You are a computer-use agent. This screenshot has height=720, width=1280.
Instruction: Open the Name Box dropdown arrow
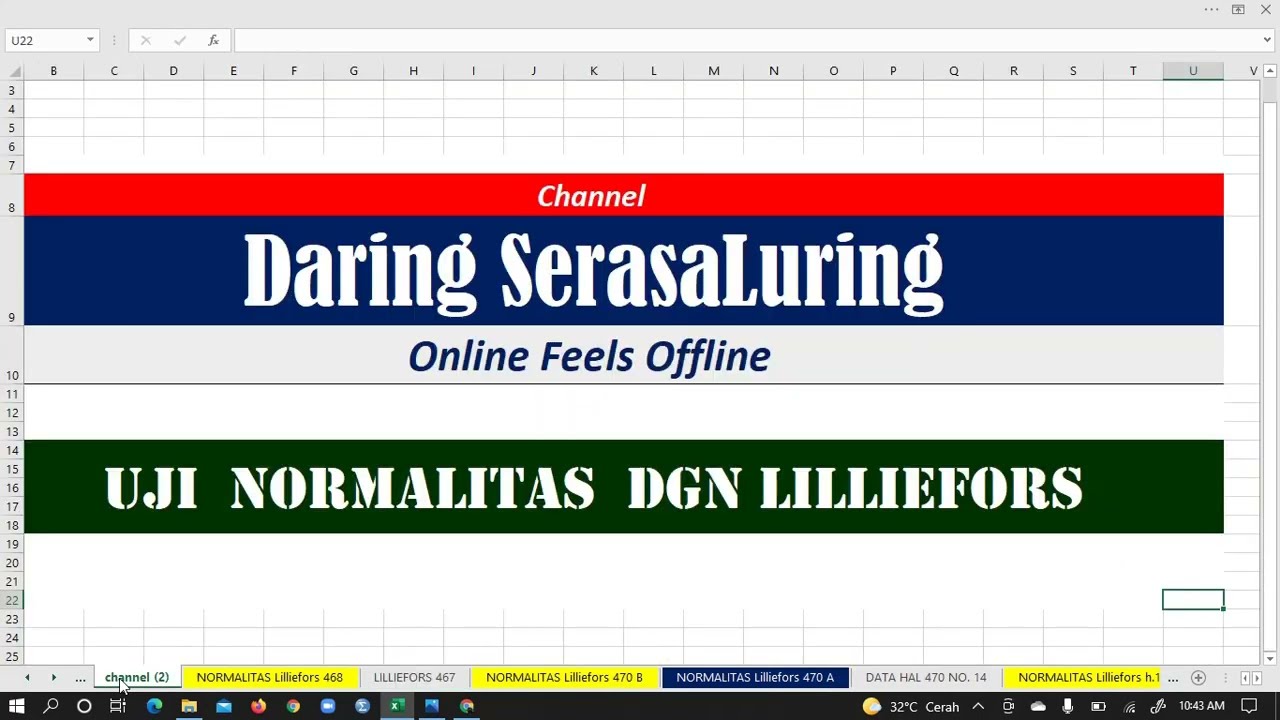[90, 40]
